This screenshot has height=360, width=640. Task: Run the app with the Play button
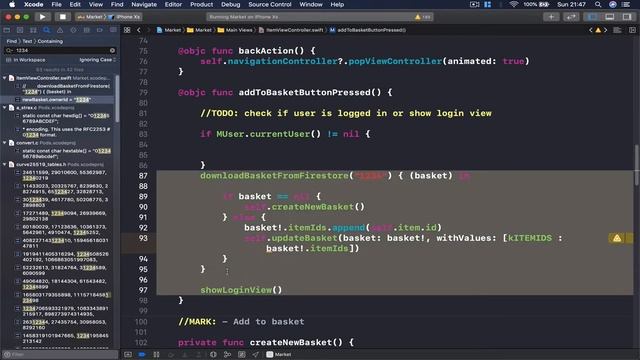[x=42, y=17]
